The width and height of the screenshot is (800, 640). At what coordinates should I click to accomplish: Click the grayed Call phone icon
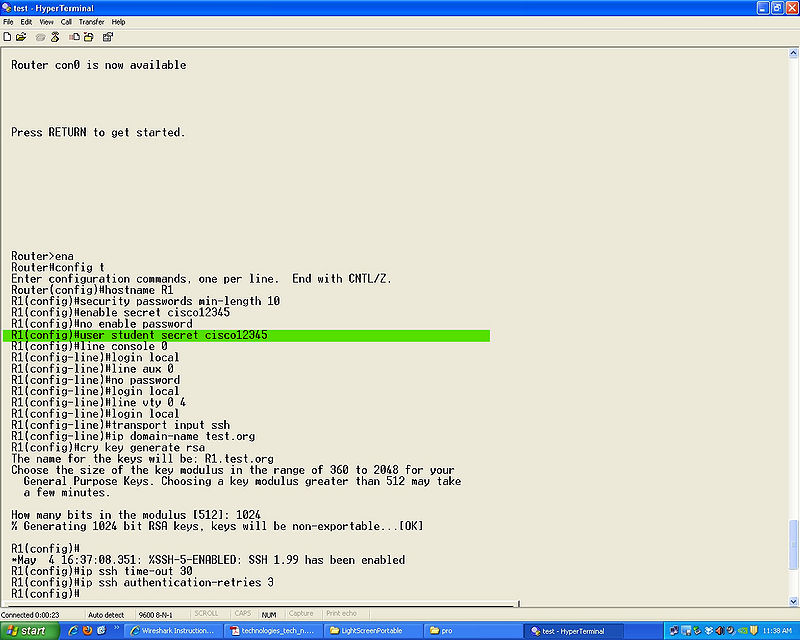[x=40, y=37]
